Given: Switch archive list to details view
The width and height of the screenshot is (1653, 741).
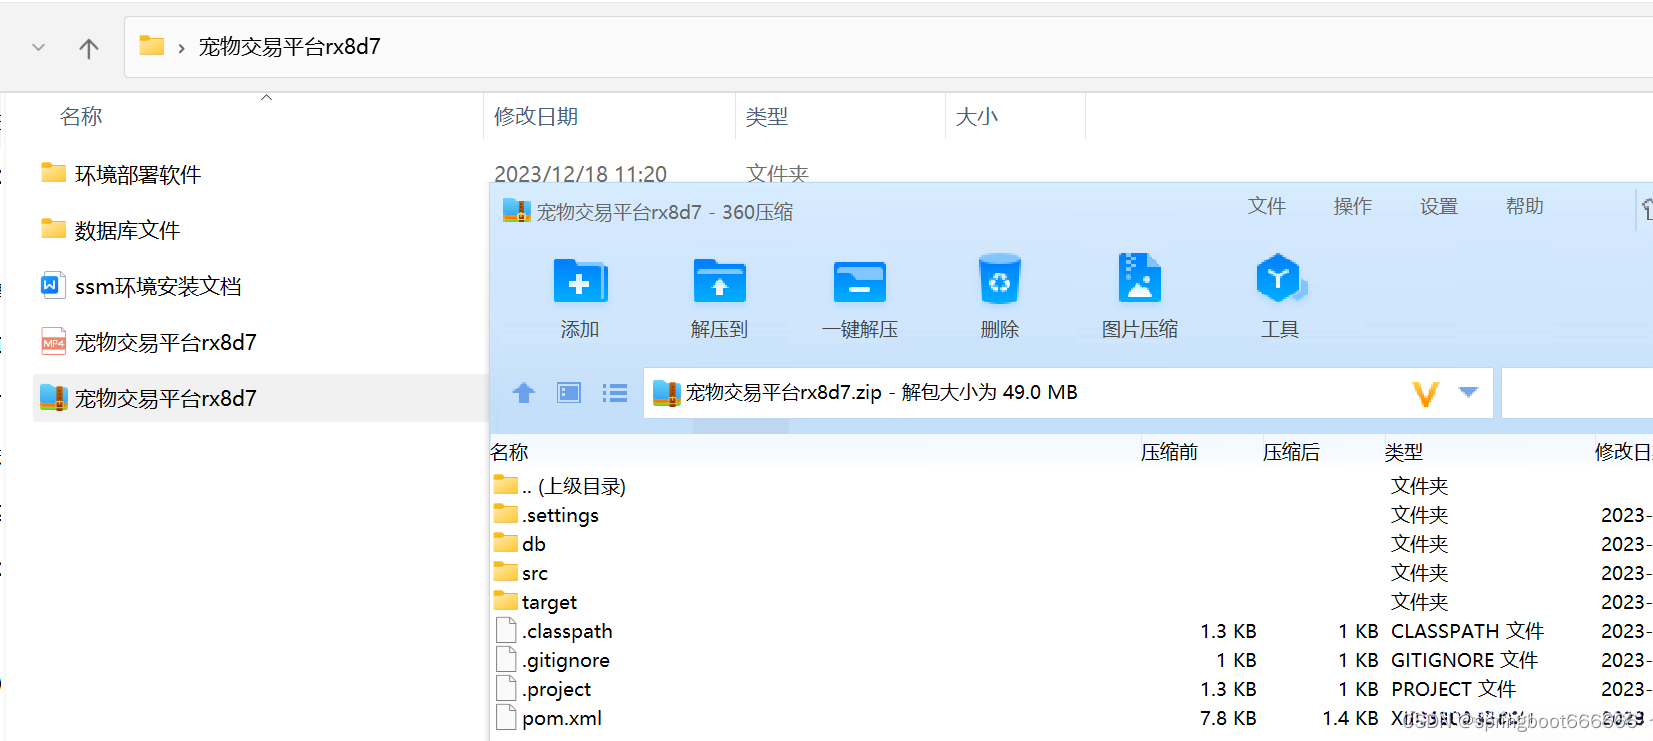Looking at the screenshot, I should pos(615,393).
